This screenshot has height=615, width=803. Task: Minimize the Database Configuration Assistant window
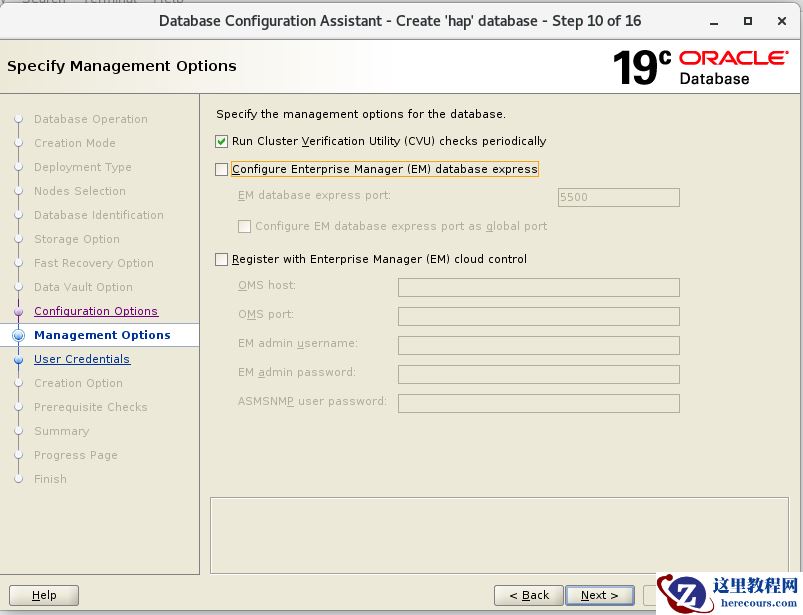click(x=714, y=22)
